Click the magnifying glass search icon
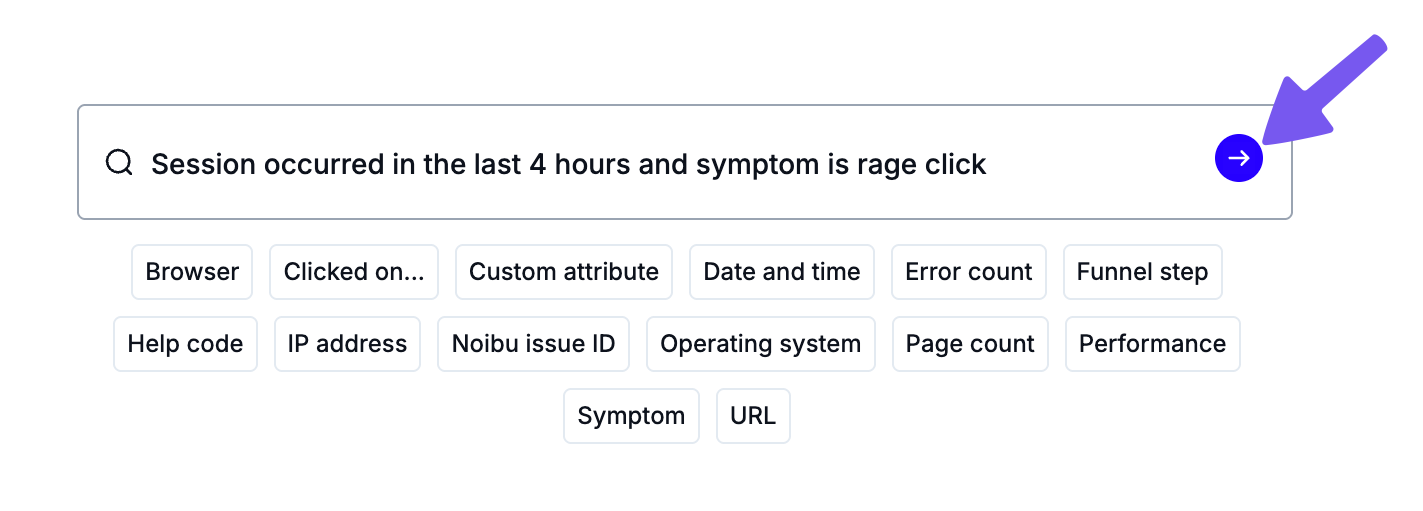Viewport: 1423px width, 511px height. [119, 162]
